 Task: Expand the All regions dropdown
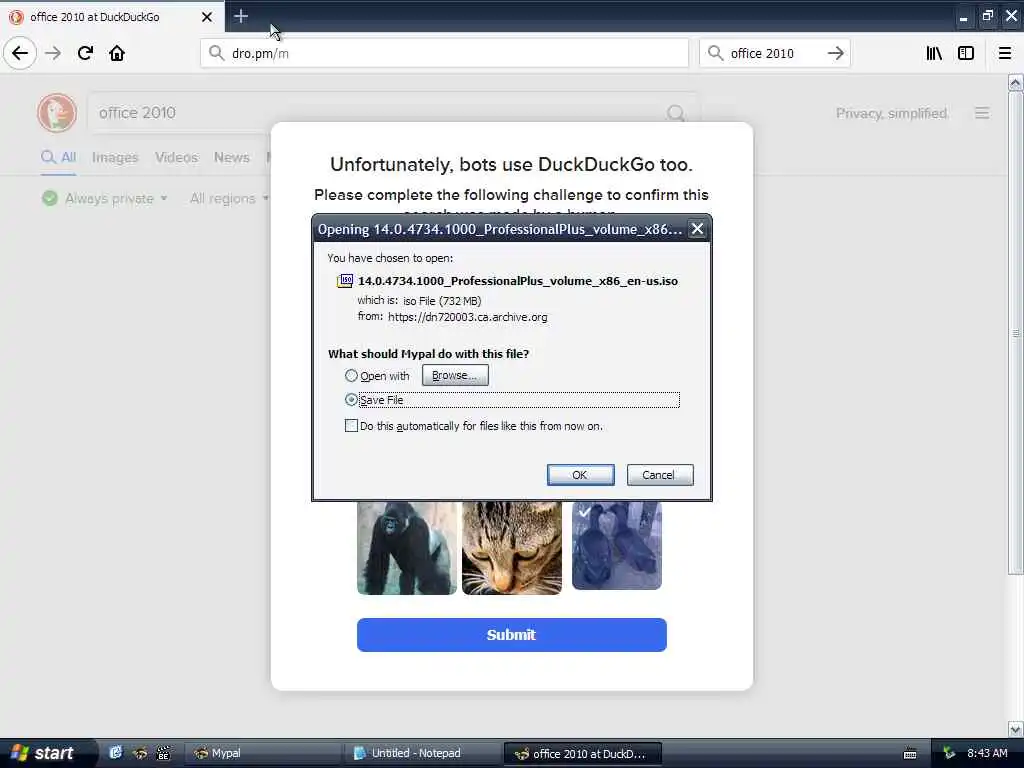click(x=229, y=199)
